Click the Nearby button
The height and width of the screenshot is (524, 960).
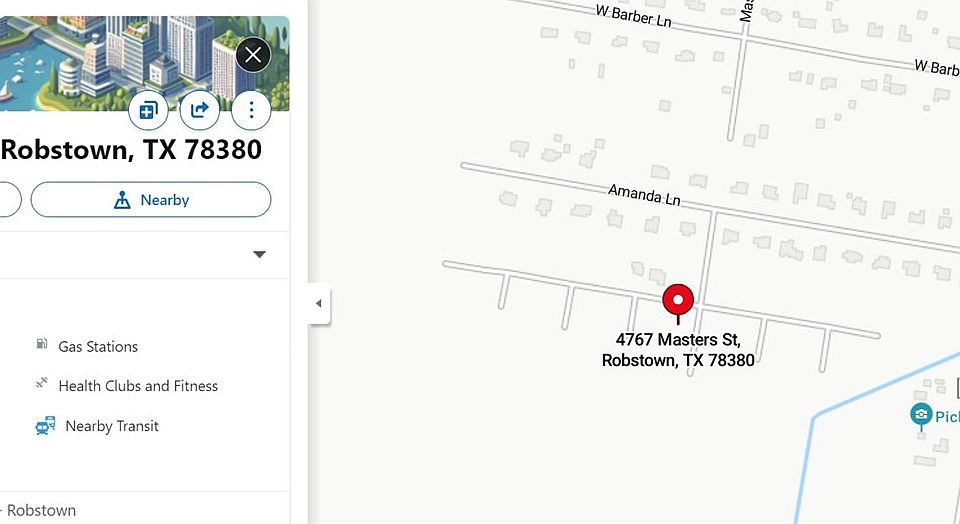click(151, 200)
